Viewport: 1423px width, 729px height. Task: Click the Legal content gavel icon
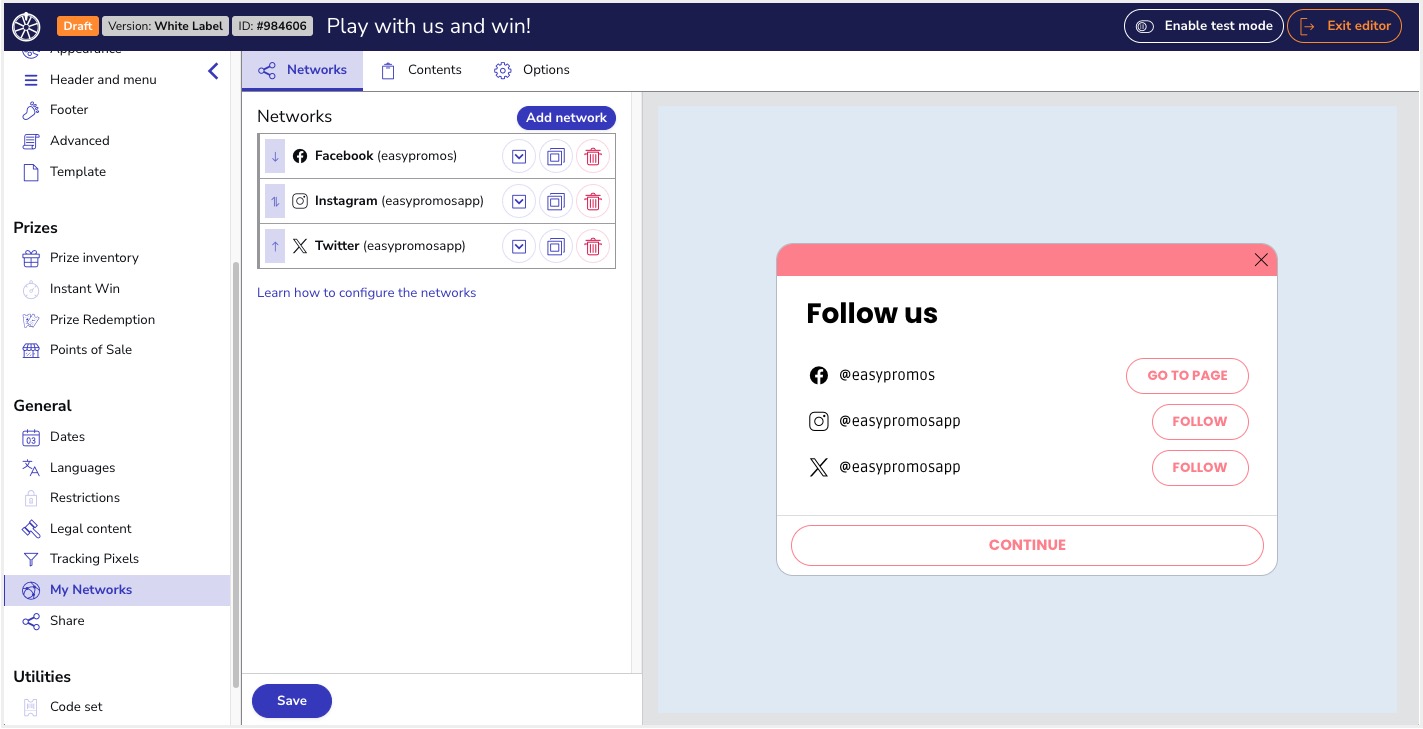[31, 529]
